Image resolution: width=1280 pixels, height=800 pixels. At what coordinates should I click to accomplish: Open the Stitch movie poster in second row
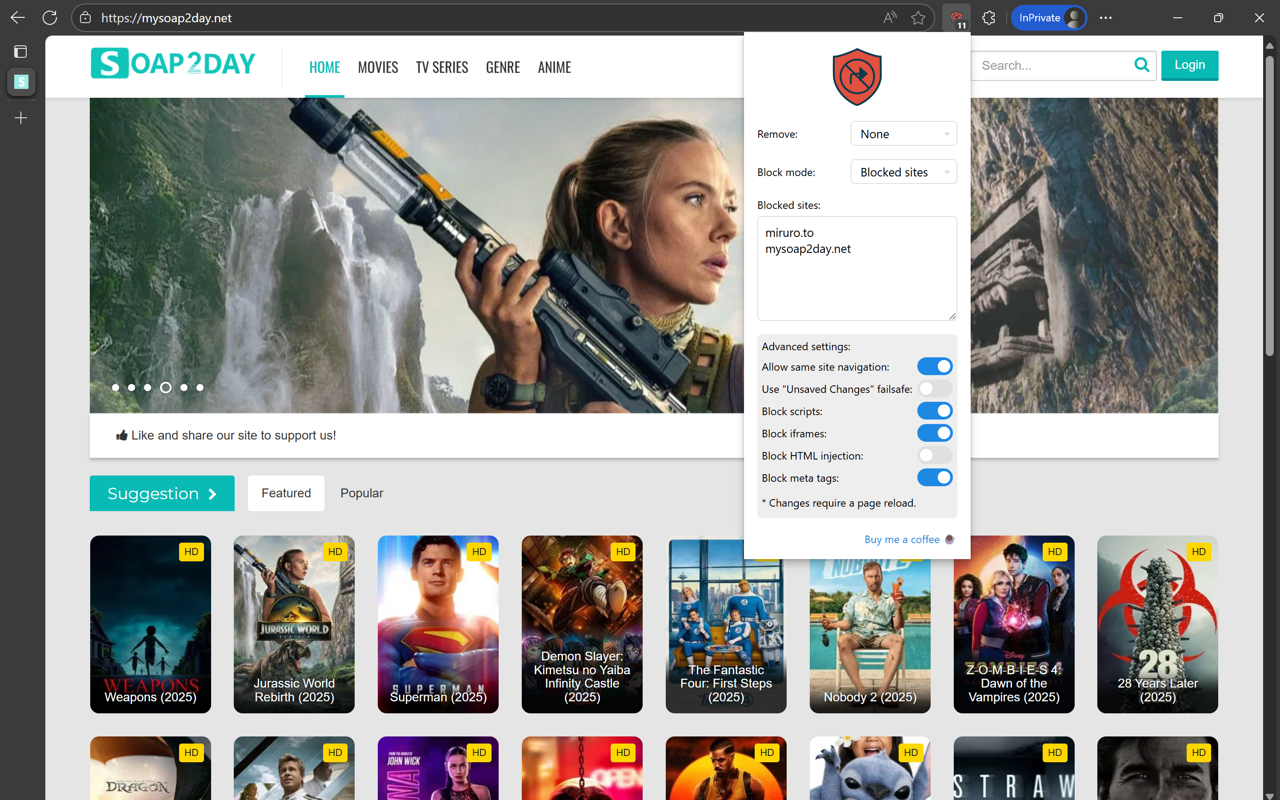pyautogui.click(x=870, y=768)
